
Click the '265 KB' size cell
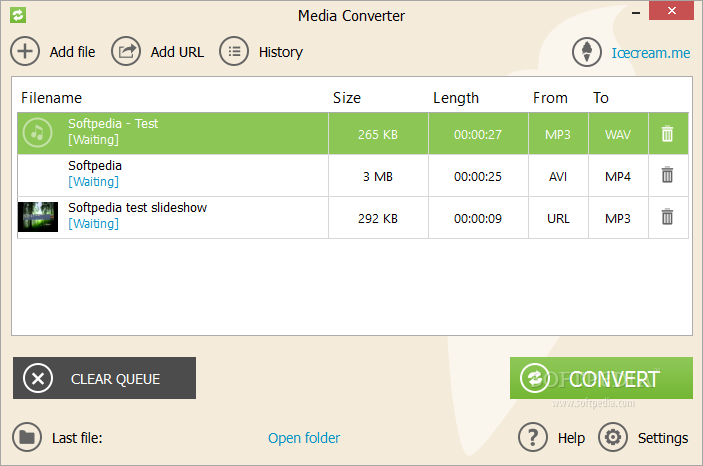click(378, 135)
